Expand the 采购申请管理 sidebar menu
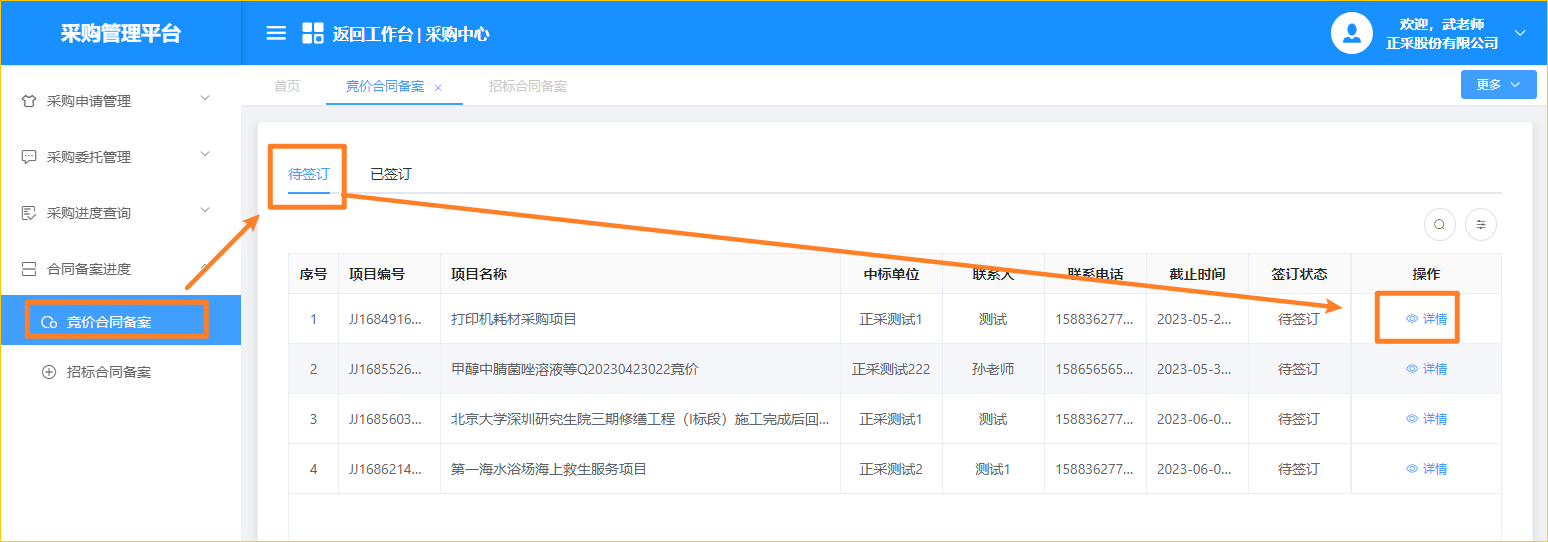 (205, 98)
